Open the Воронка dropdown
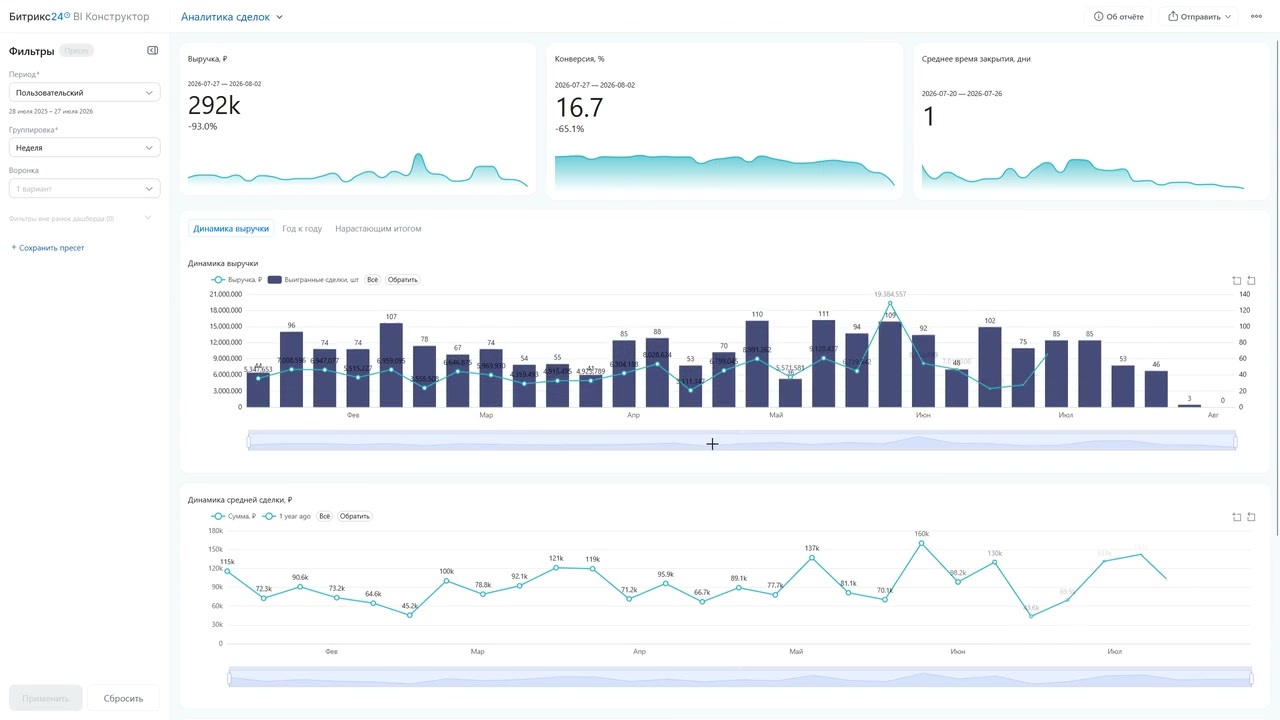Viewport: 1280px width, 720px height. 84,189
